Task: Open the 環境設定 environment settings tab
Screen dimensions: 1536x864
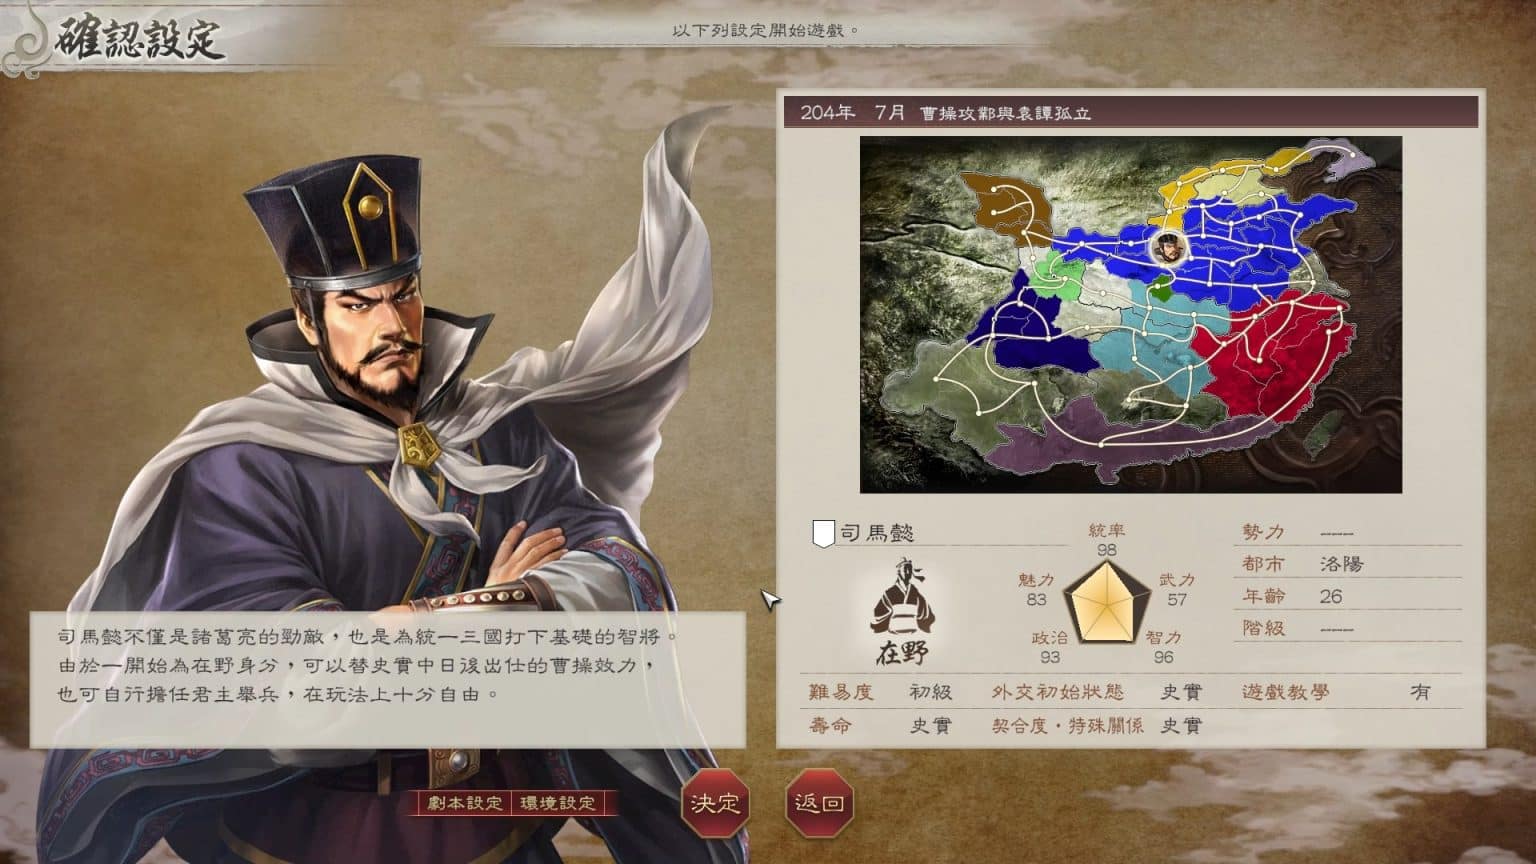Action: coord(558,803)
